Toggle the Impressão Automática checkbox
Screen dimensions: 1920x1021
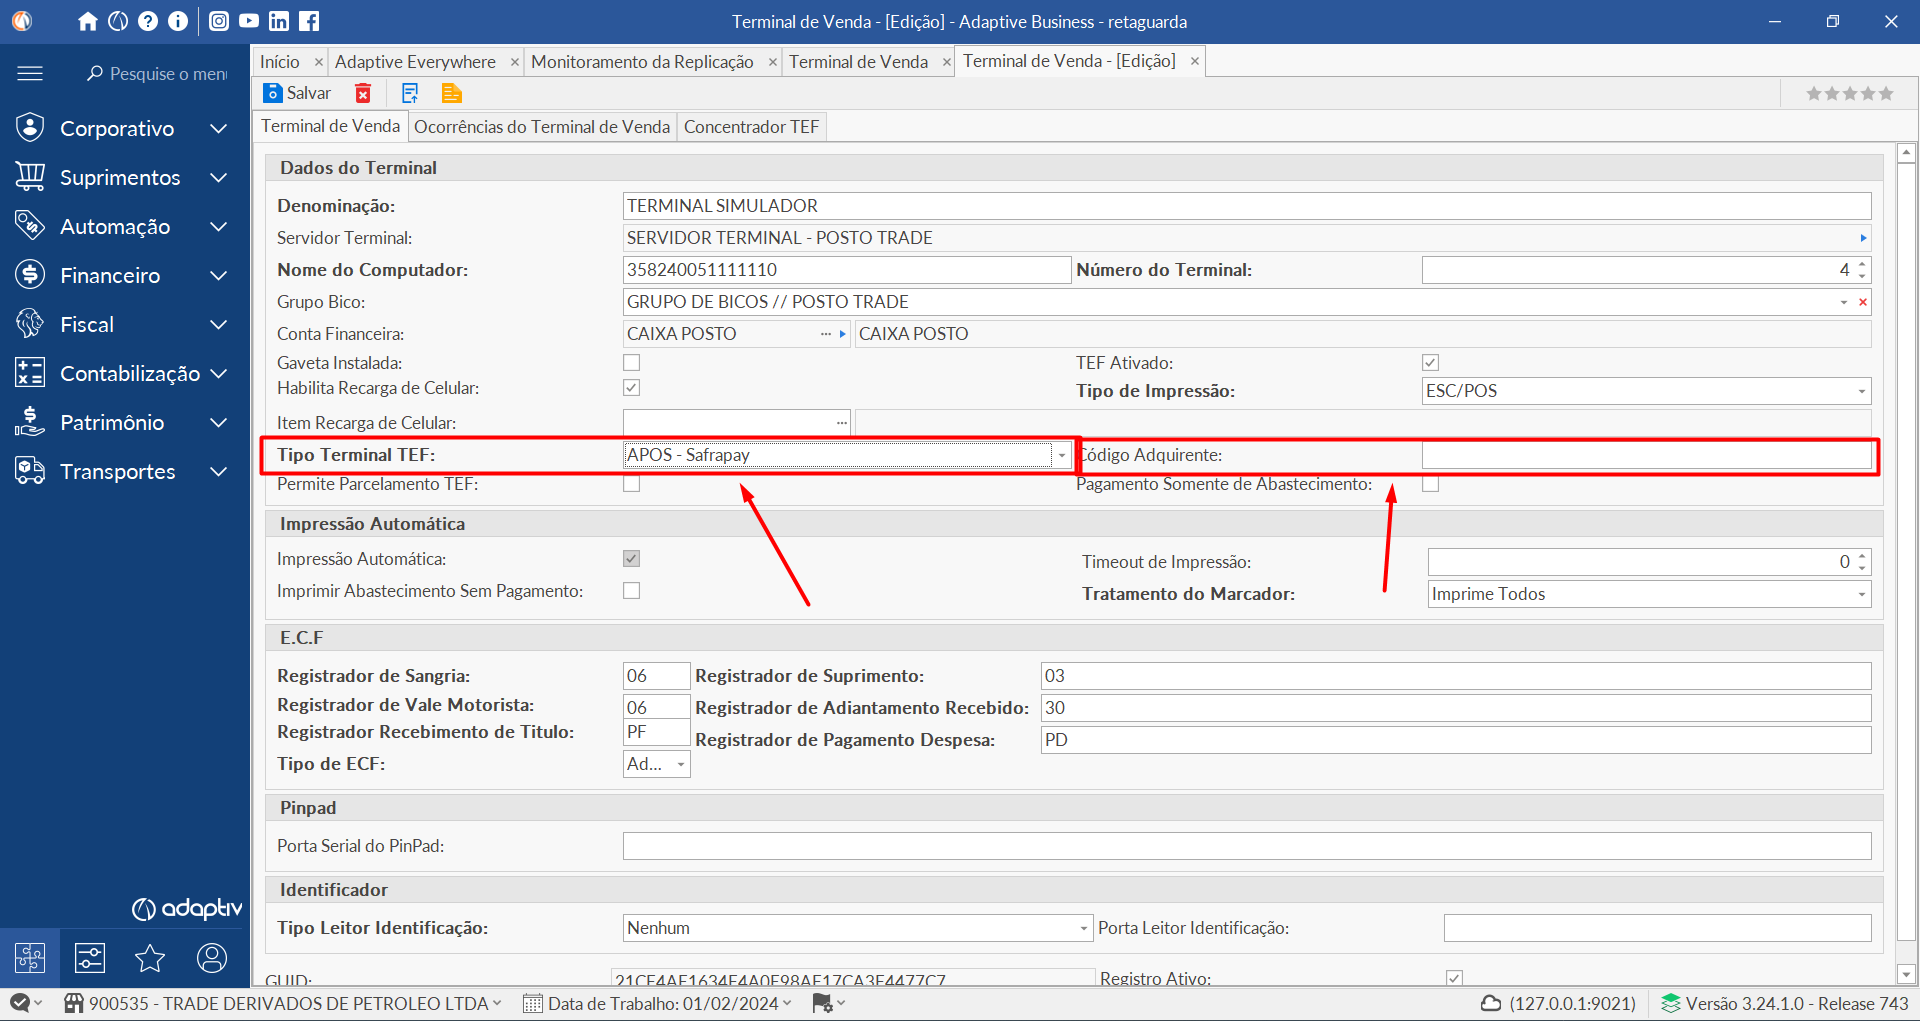631,558
